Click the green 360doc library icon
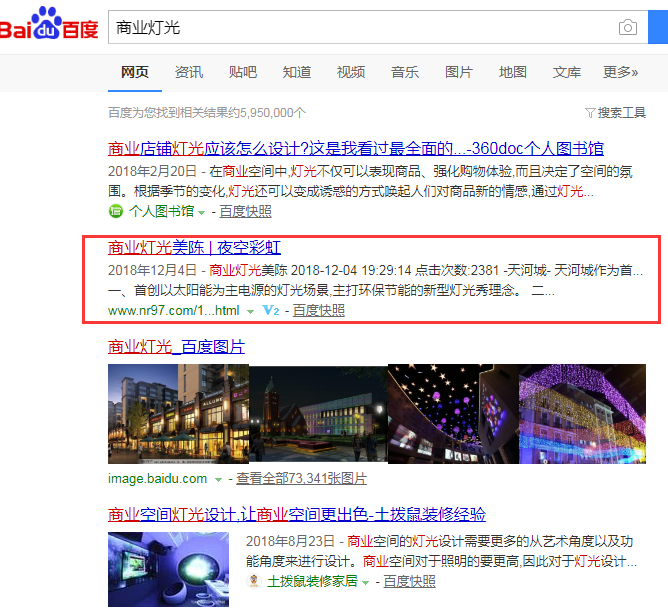This screenshot has height=614, width=668. coord(116,211)
